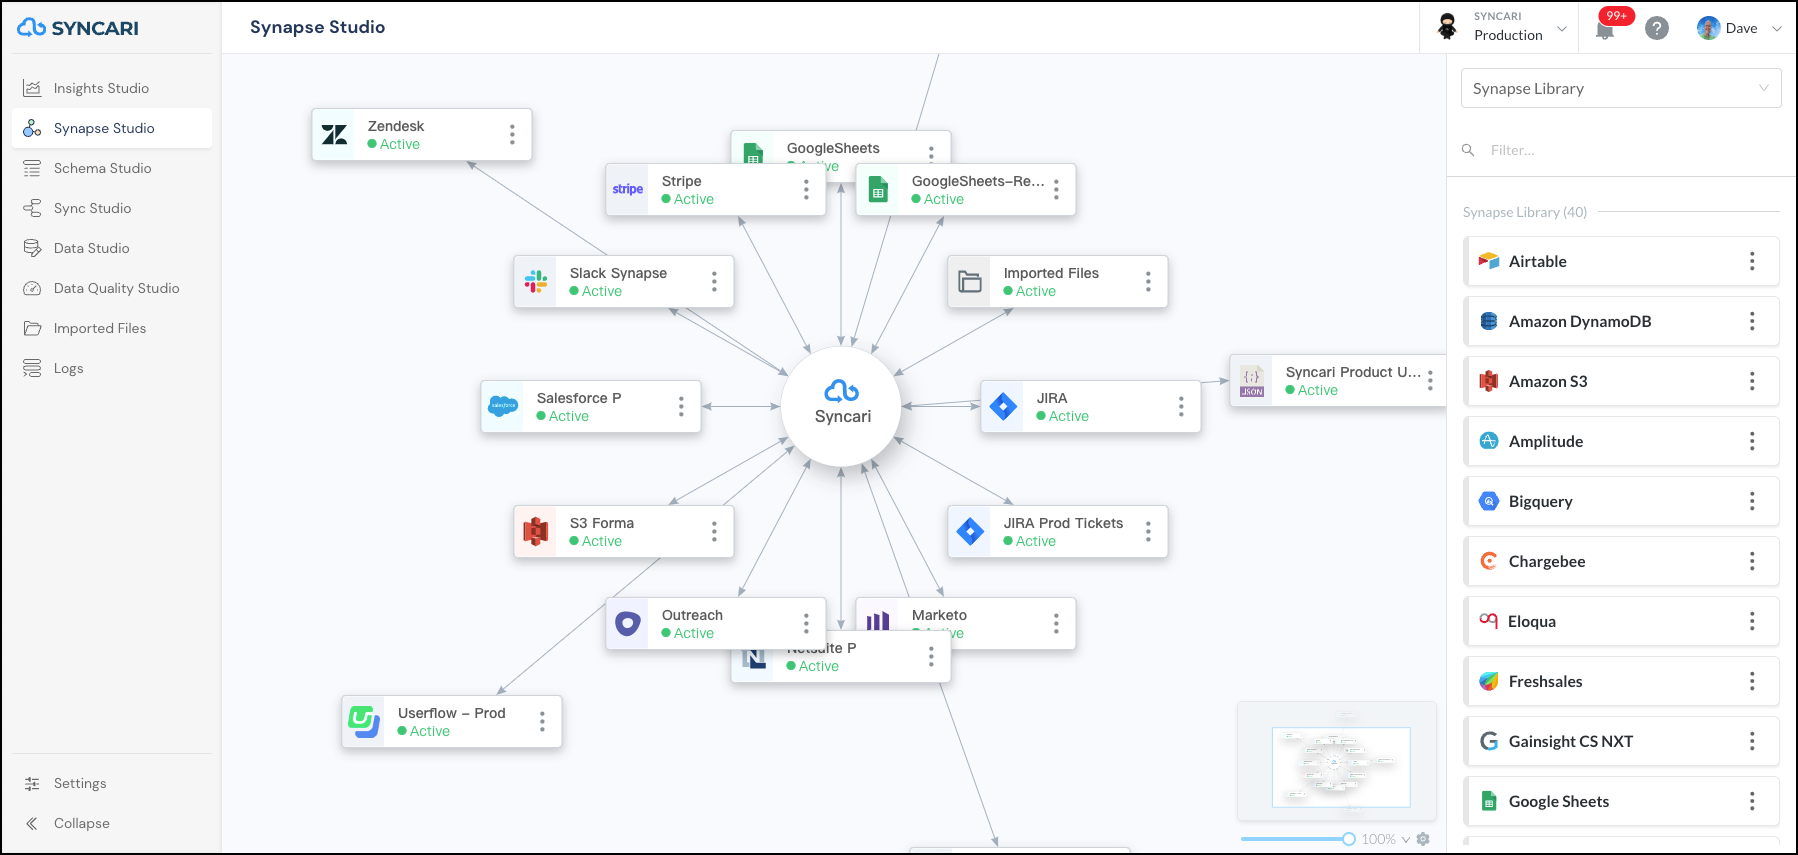Open Netsuite P node options menu

(931, 657)
